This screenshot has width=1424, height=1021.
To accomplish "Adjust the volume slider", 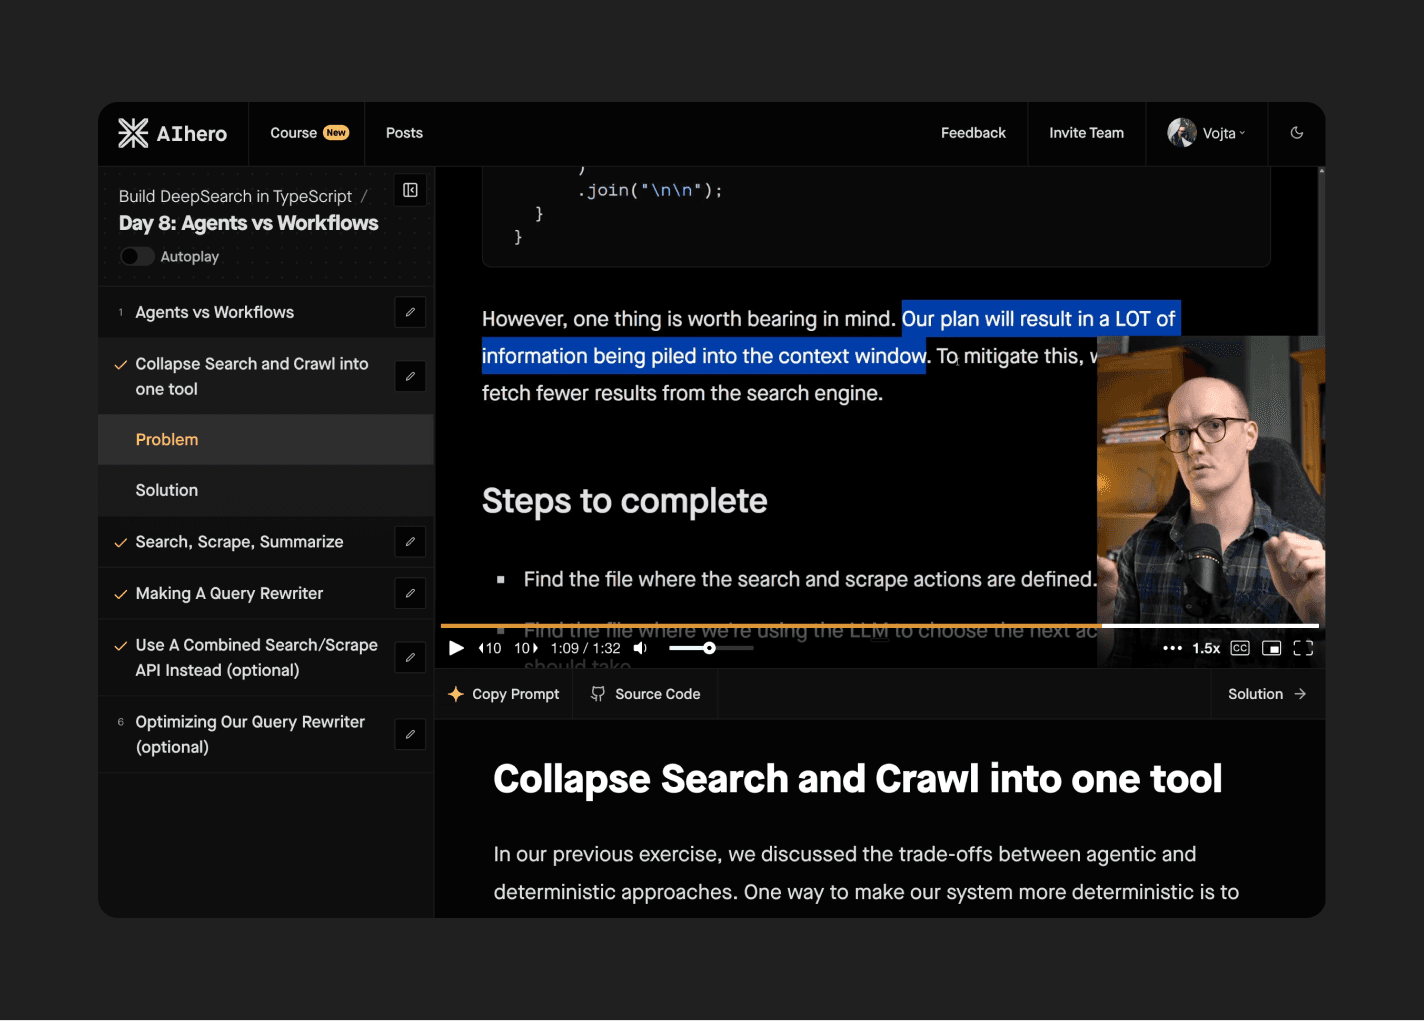I will click(710, 648).
